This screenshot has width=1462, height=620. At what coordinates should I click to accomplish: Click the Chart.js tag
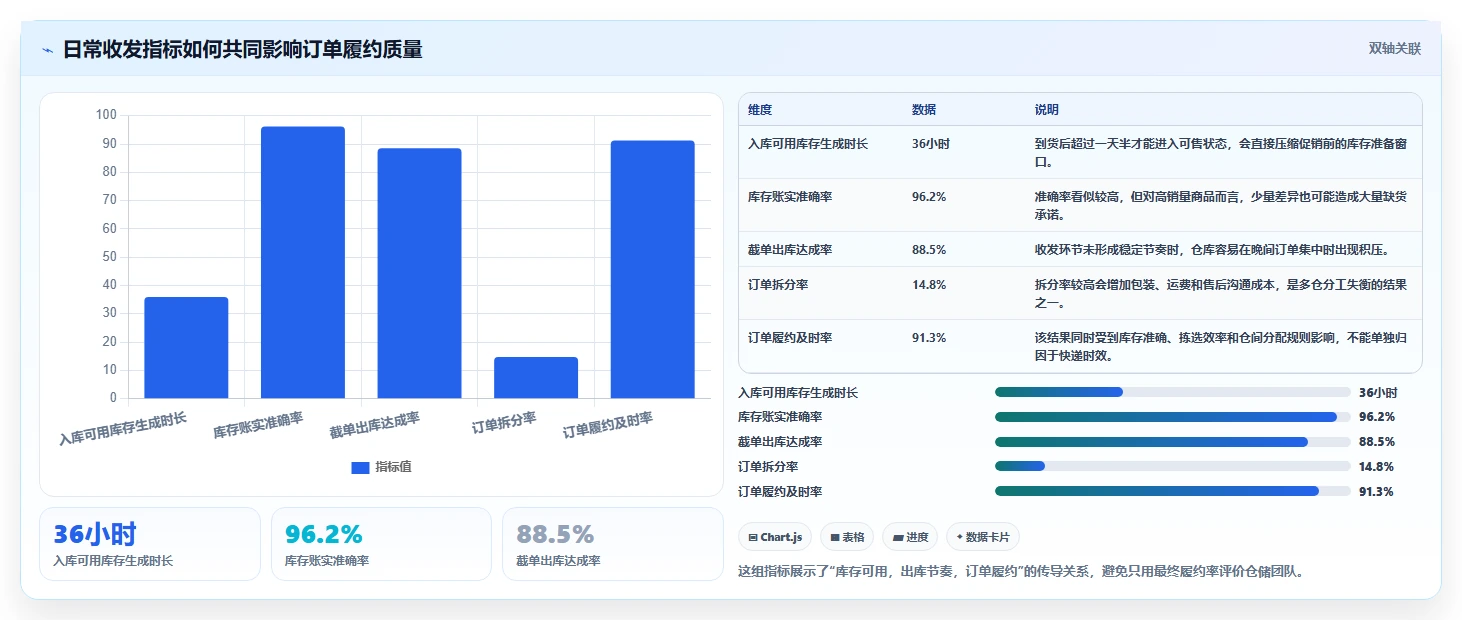(775, 537)
